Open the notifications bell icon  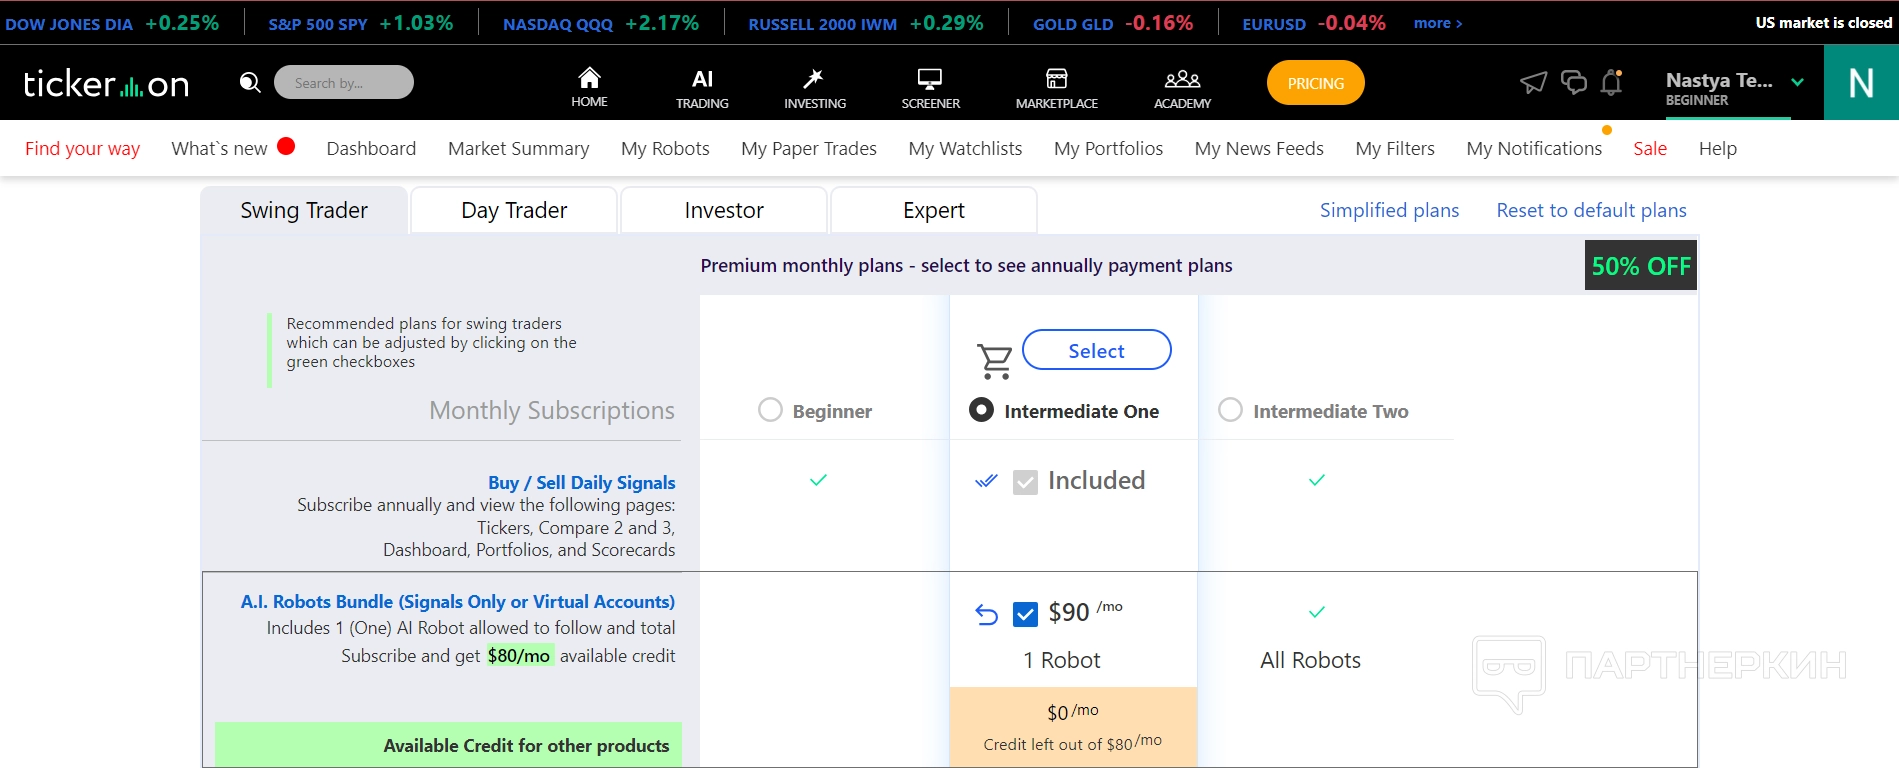[1611, 83]
